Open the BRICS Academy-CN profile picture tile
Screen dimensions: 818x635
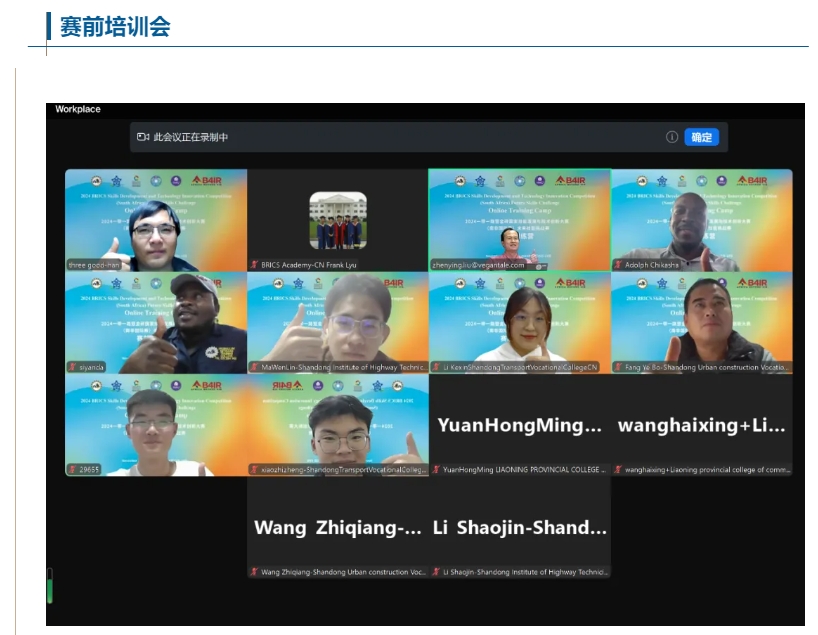337,220
